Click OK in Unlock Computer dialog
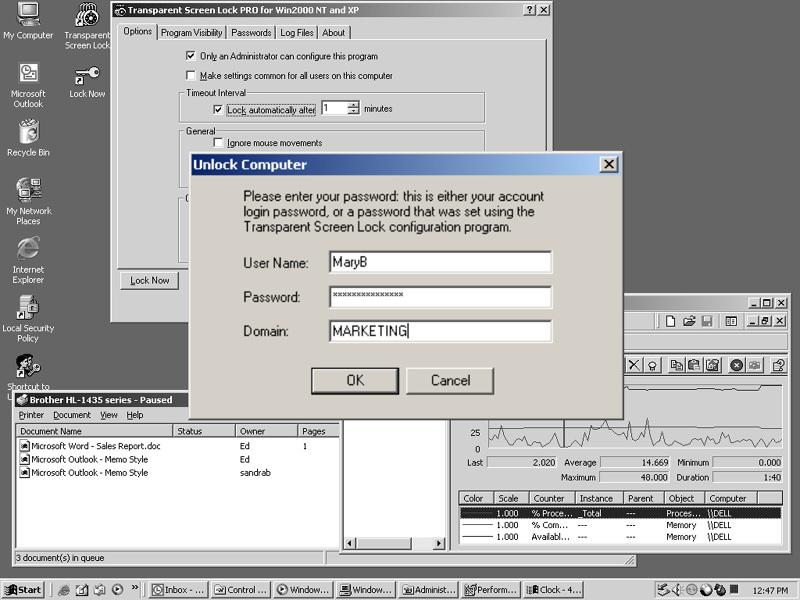The image size is (800, 600). tap(355, 381)
